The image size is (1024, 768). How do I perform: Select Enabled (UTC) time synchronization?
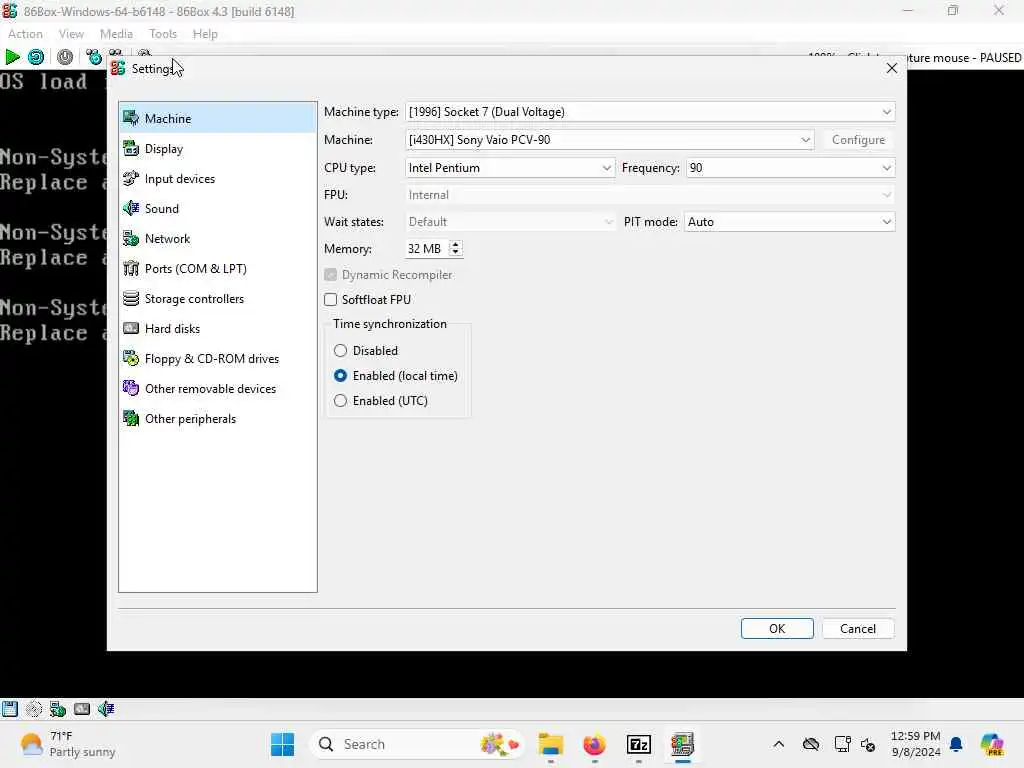[340, 400]
